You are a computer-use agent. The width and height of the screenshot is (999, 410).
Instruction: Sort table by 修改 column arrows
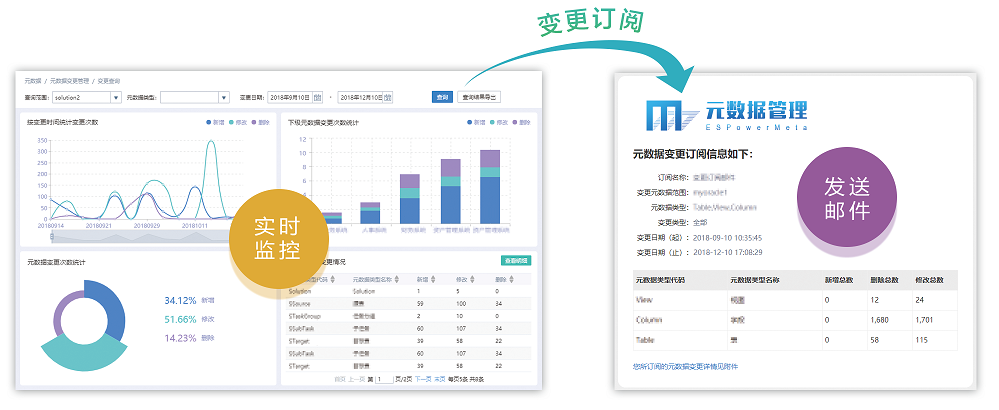471,279
